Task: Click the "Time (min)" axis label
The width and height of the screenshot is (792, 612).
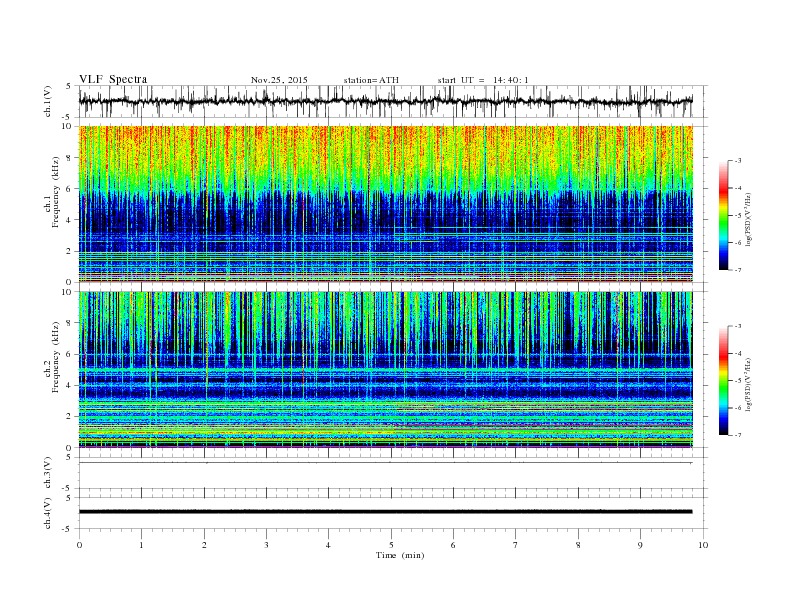Action: click(x=400, y=555)
